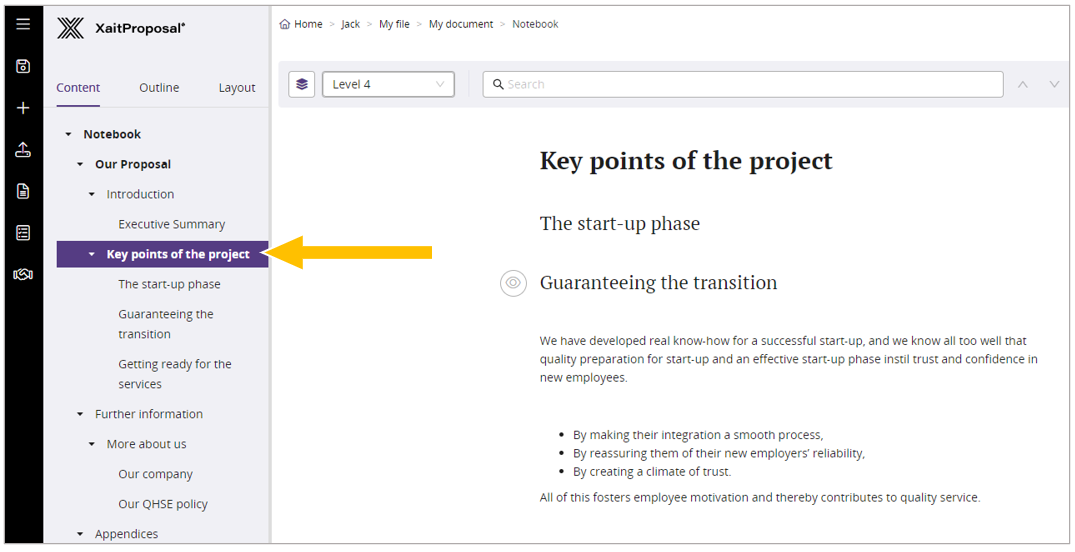Click the upload export icon
This screenshot has width=1075, height=552.
tap(23, 150)
